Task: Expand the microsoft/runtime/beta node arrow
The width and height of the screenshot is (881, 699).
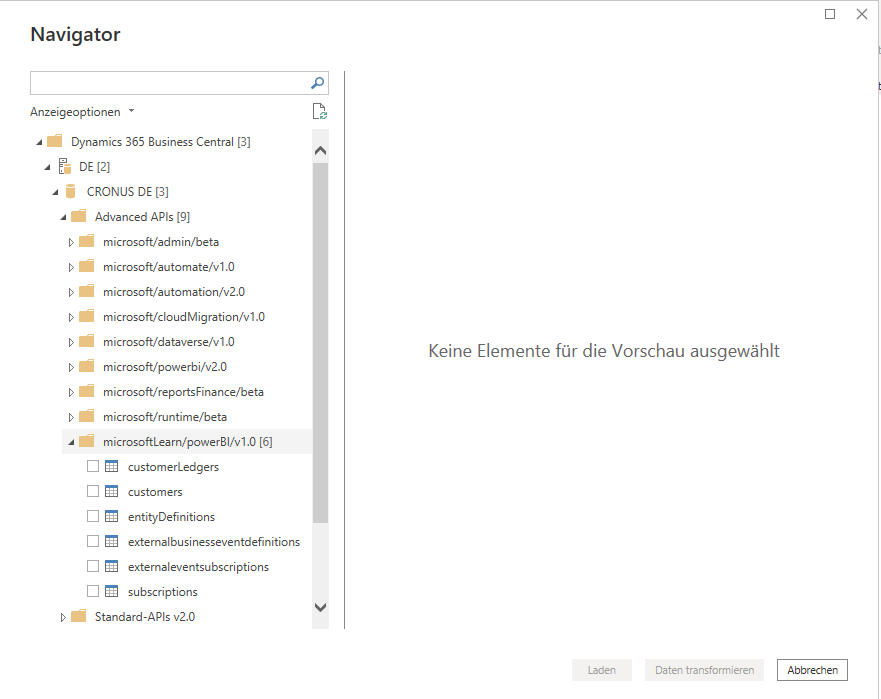Action: pos(71,417)
